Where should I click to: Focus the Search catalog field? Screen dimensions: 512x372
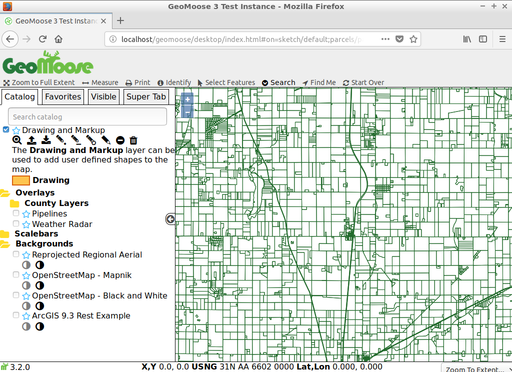pyautogui.click(x=87, y=117)
